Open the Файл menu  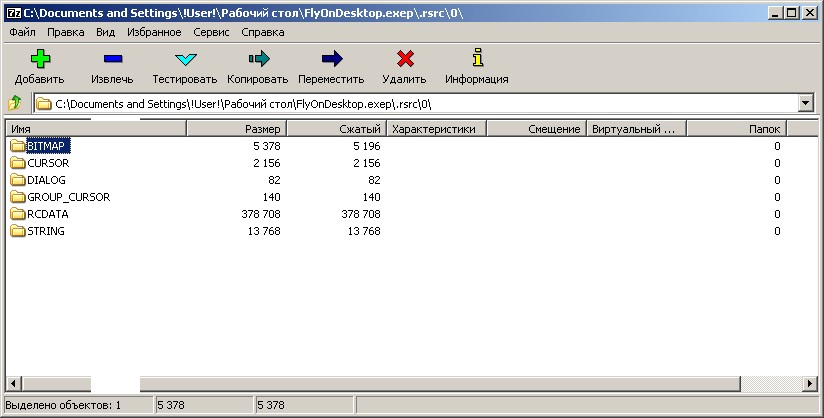click(x=23, y=32)
